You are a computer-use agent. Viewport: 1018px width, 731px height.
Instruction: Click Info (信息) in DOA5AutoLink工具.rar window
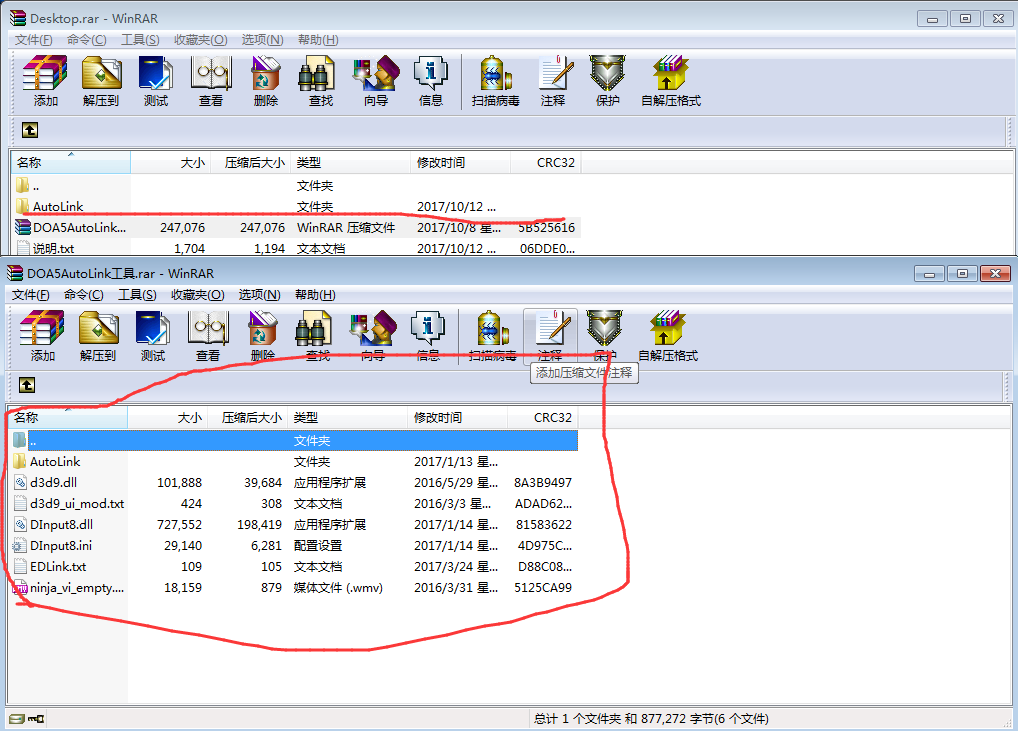click(x=428, y=336)
